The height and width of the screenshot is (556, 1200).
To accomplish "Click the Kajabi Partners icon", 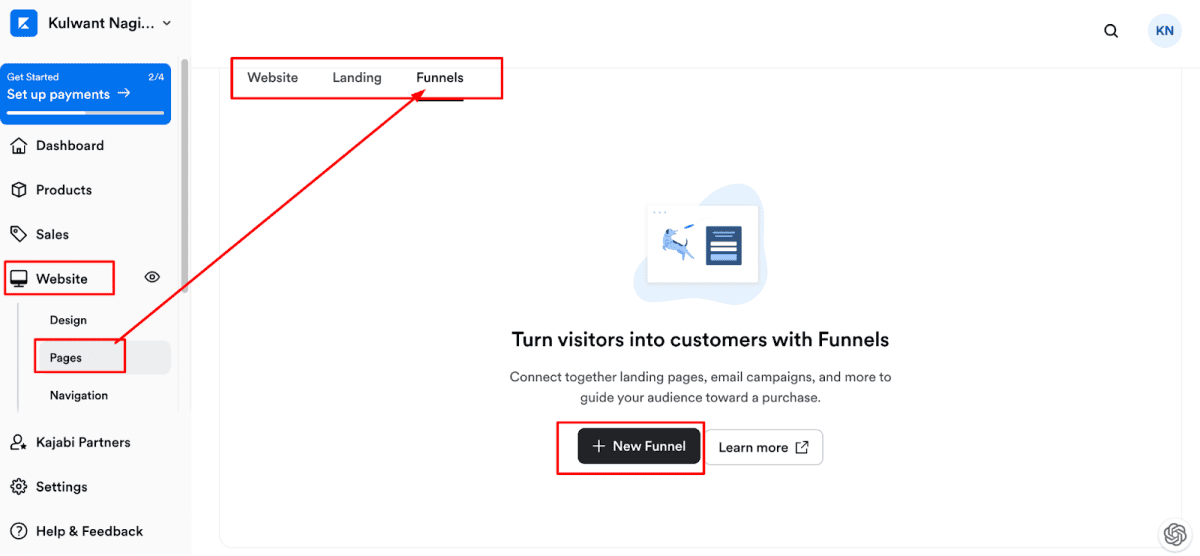I will (18, 442).
